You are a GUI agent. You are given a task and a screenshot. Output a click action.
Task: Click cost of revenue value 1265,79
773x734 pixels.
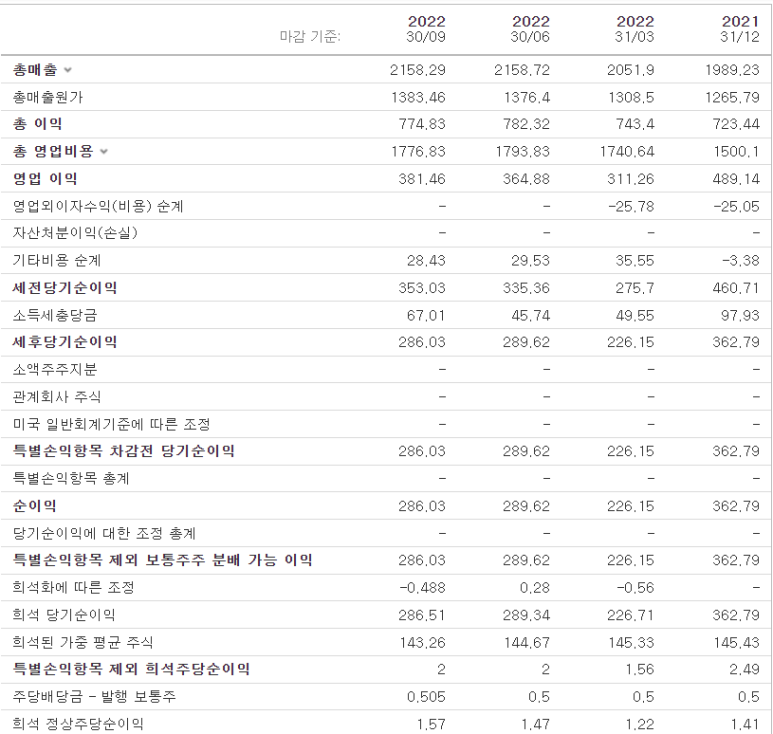[732, 97]
